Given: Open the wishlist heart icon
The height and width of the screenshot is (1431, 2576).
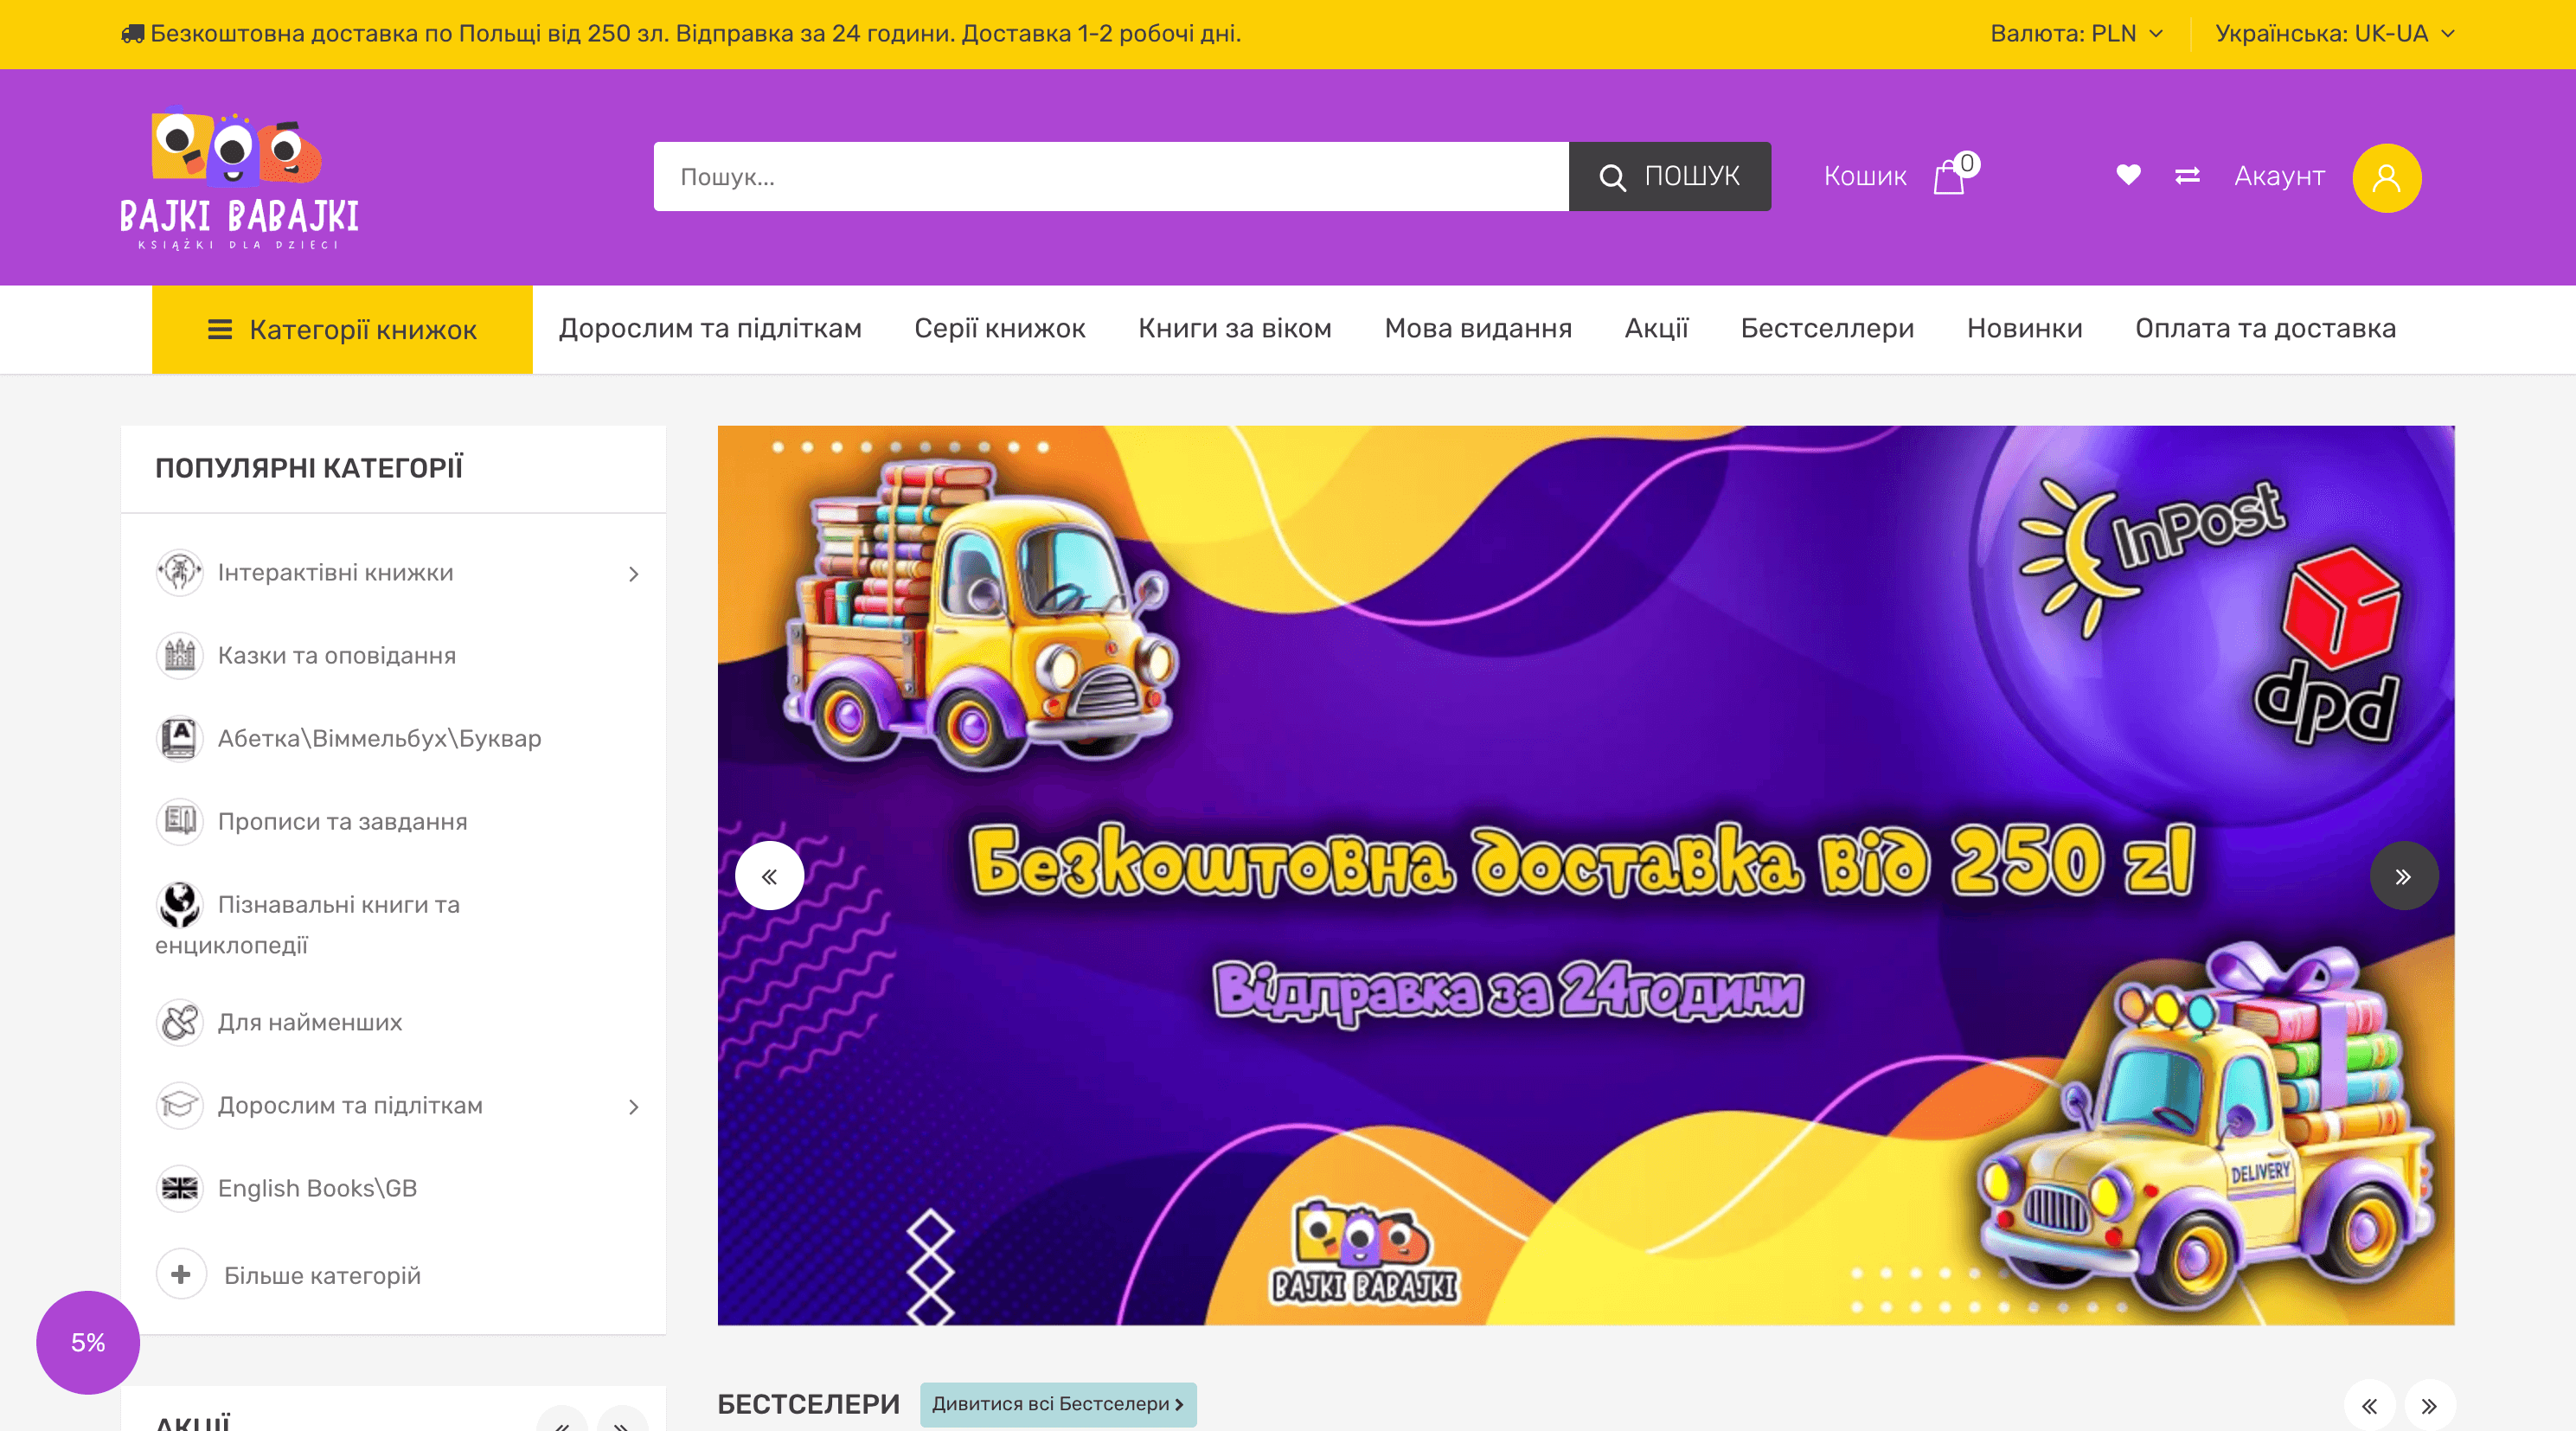Looking at the screenshot, I should click(x=2128, y=176).
